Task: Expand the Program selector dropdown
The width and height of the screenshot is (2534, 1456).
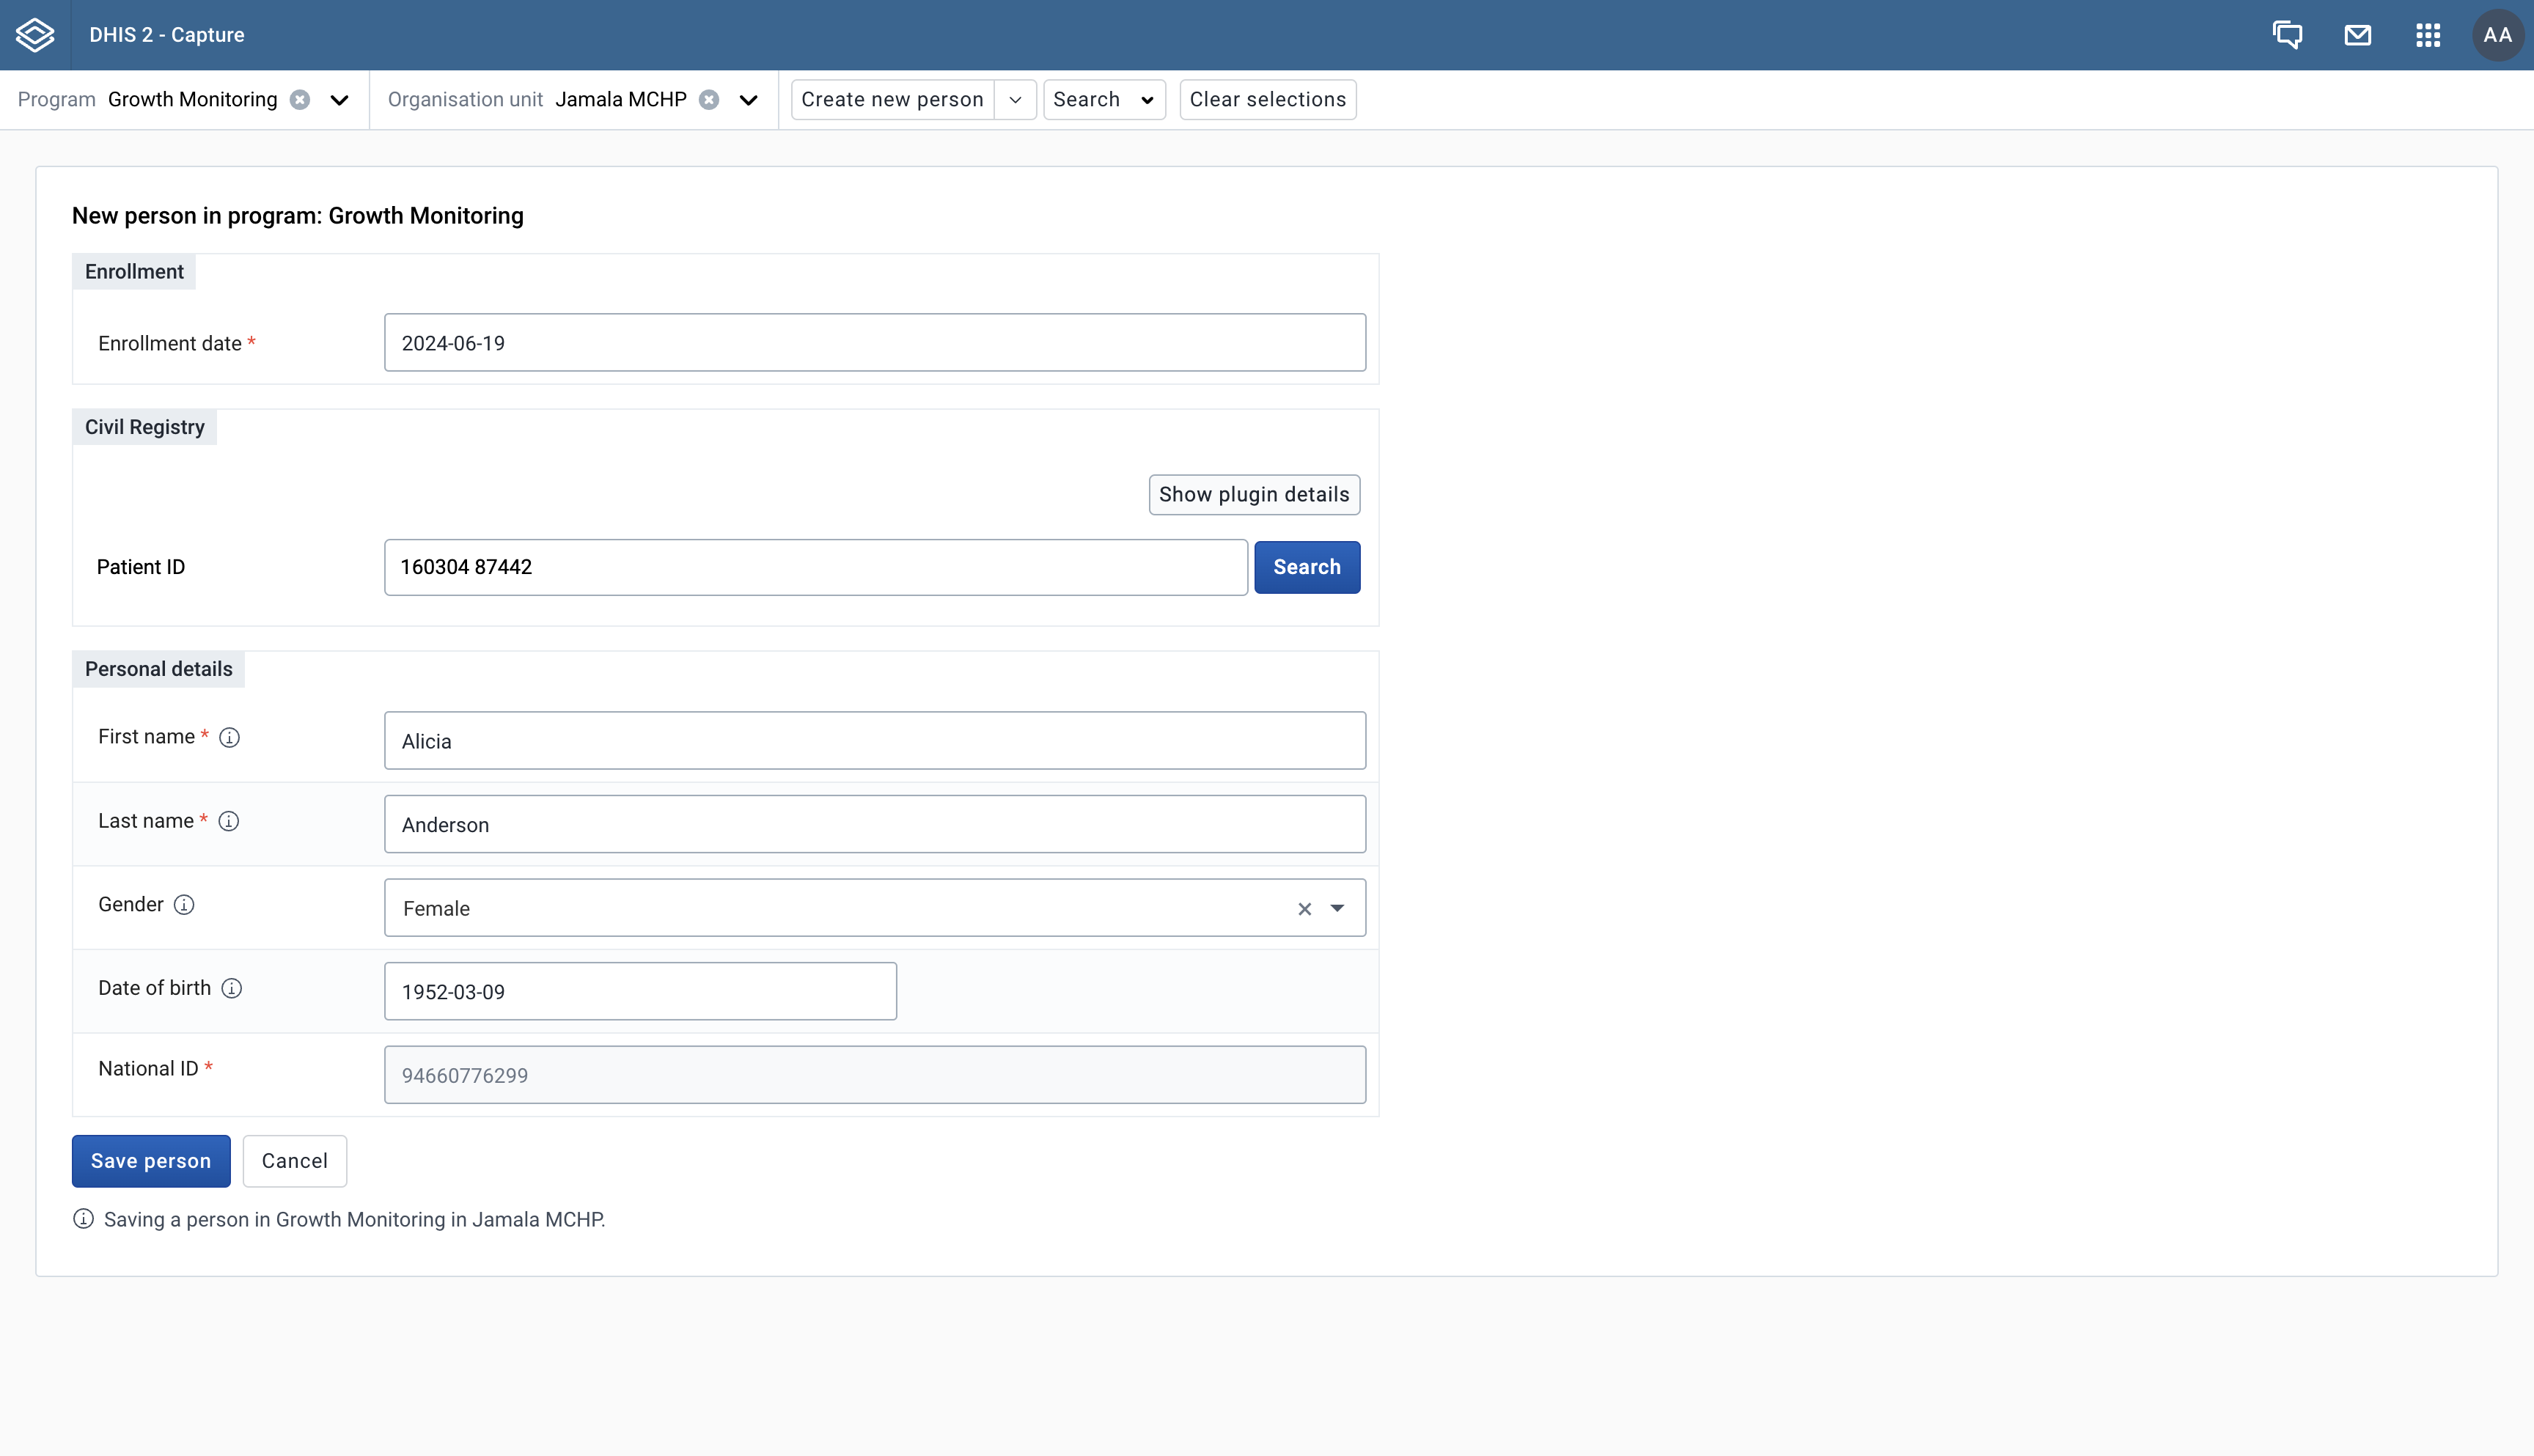Action: point(339,100)
